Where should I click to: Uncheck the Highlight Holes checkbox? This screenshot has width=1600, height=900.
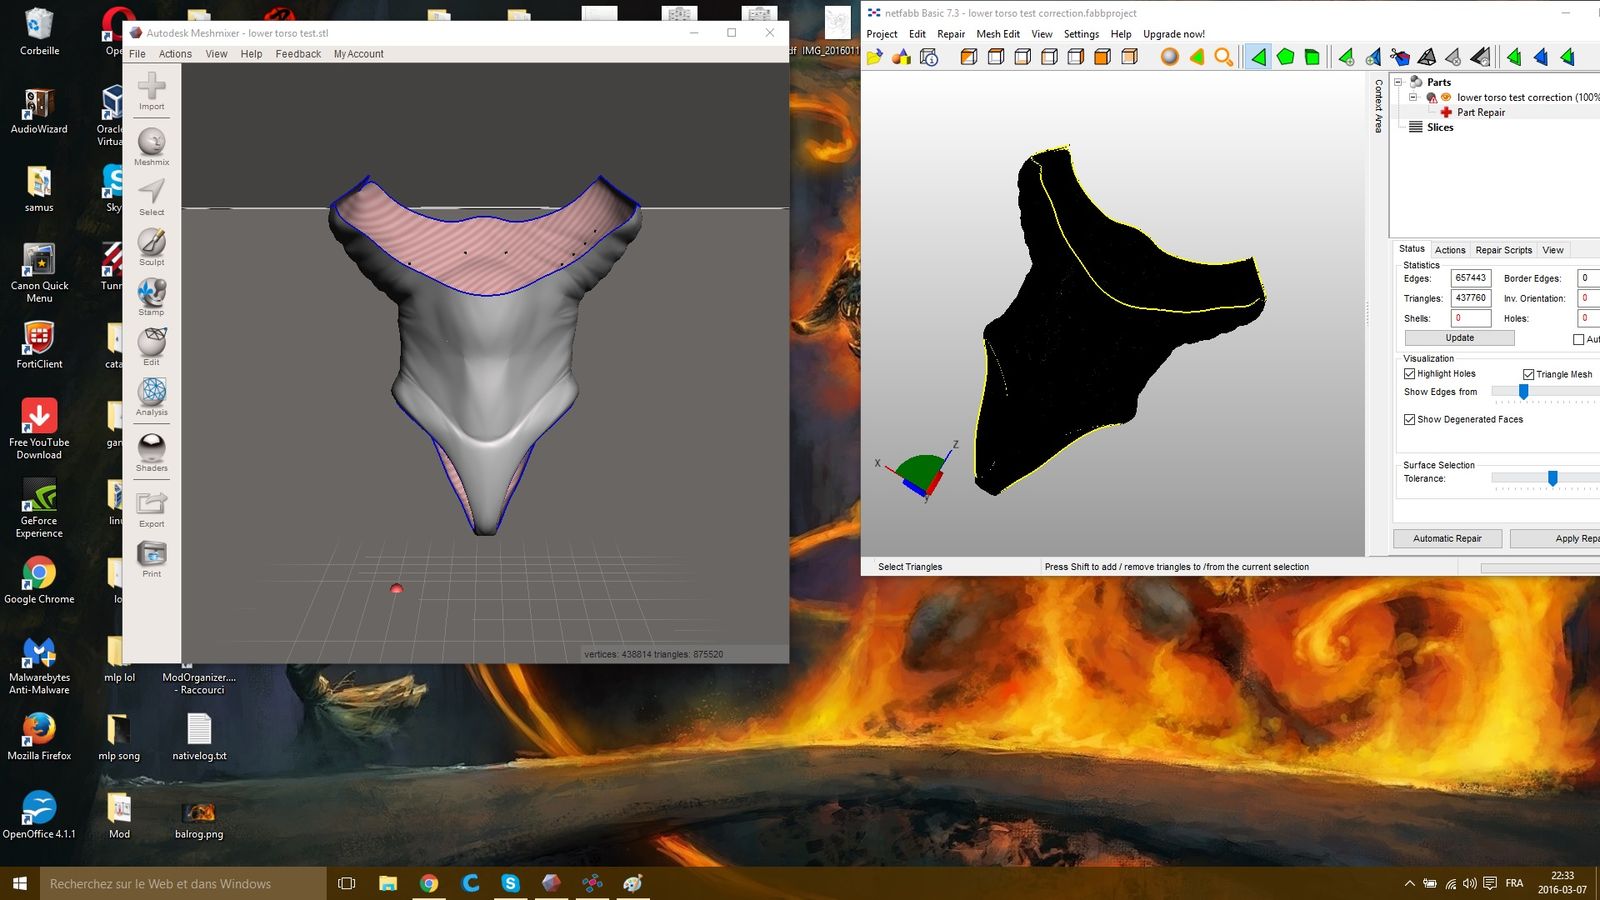point(1409,374)
